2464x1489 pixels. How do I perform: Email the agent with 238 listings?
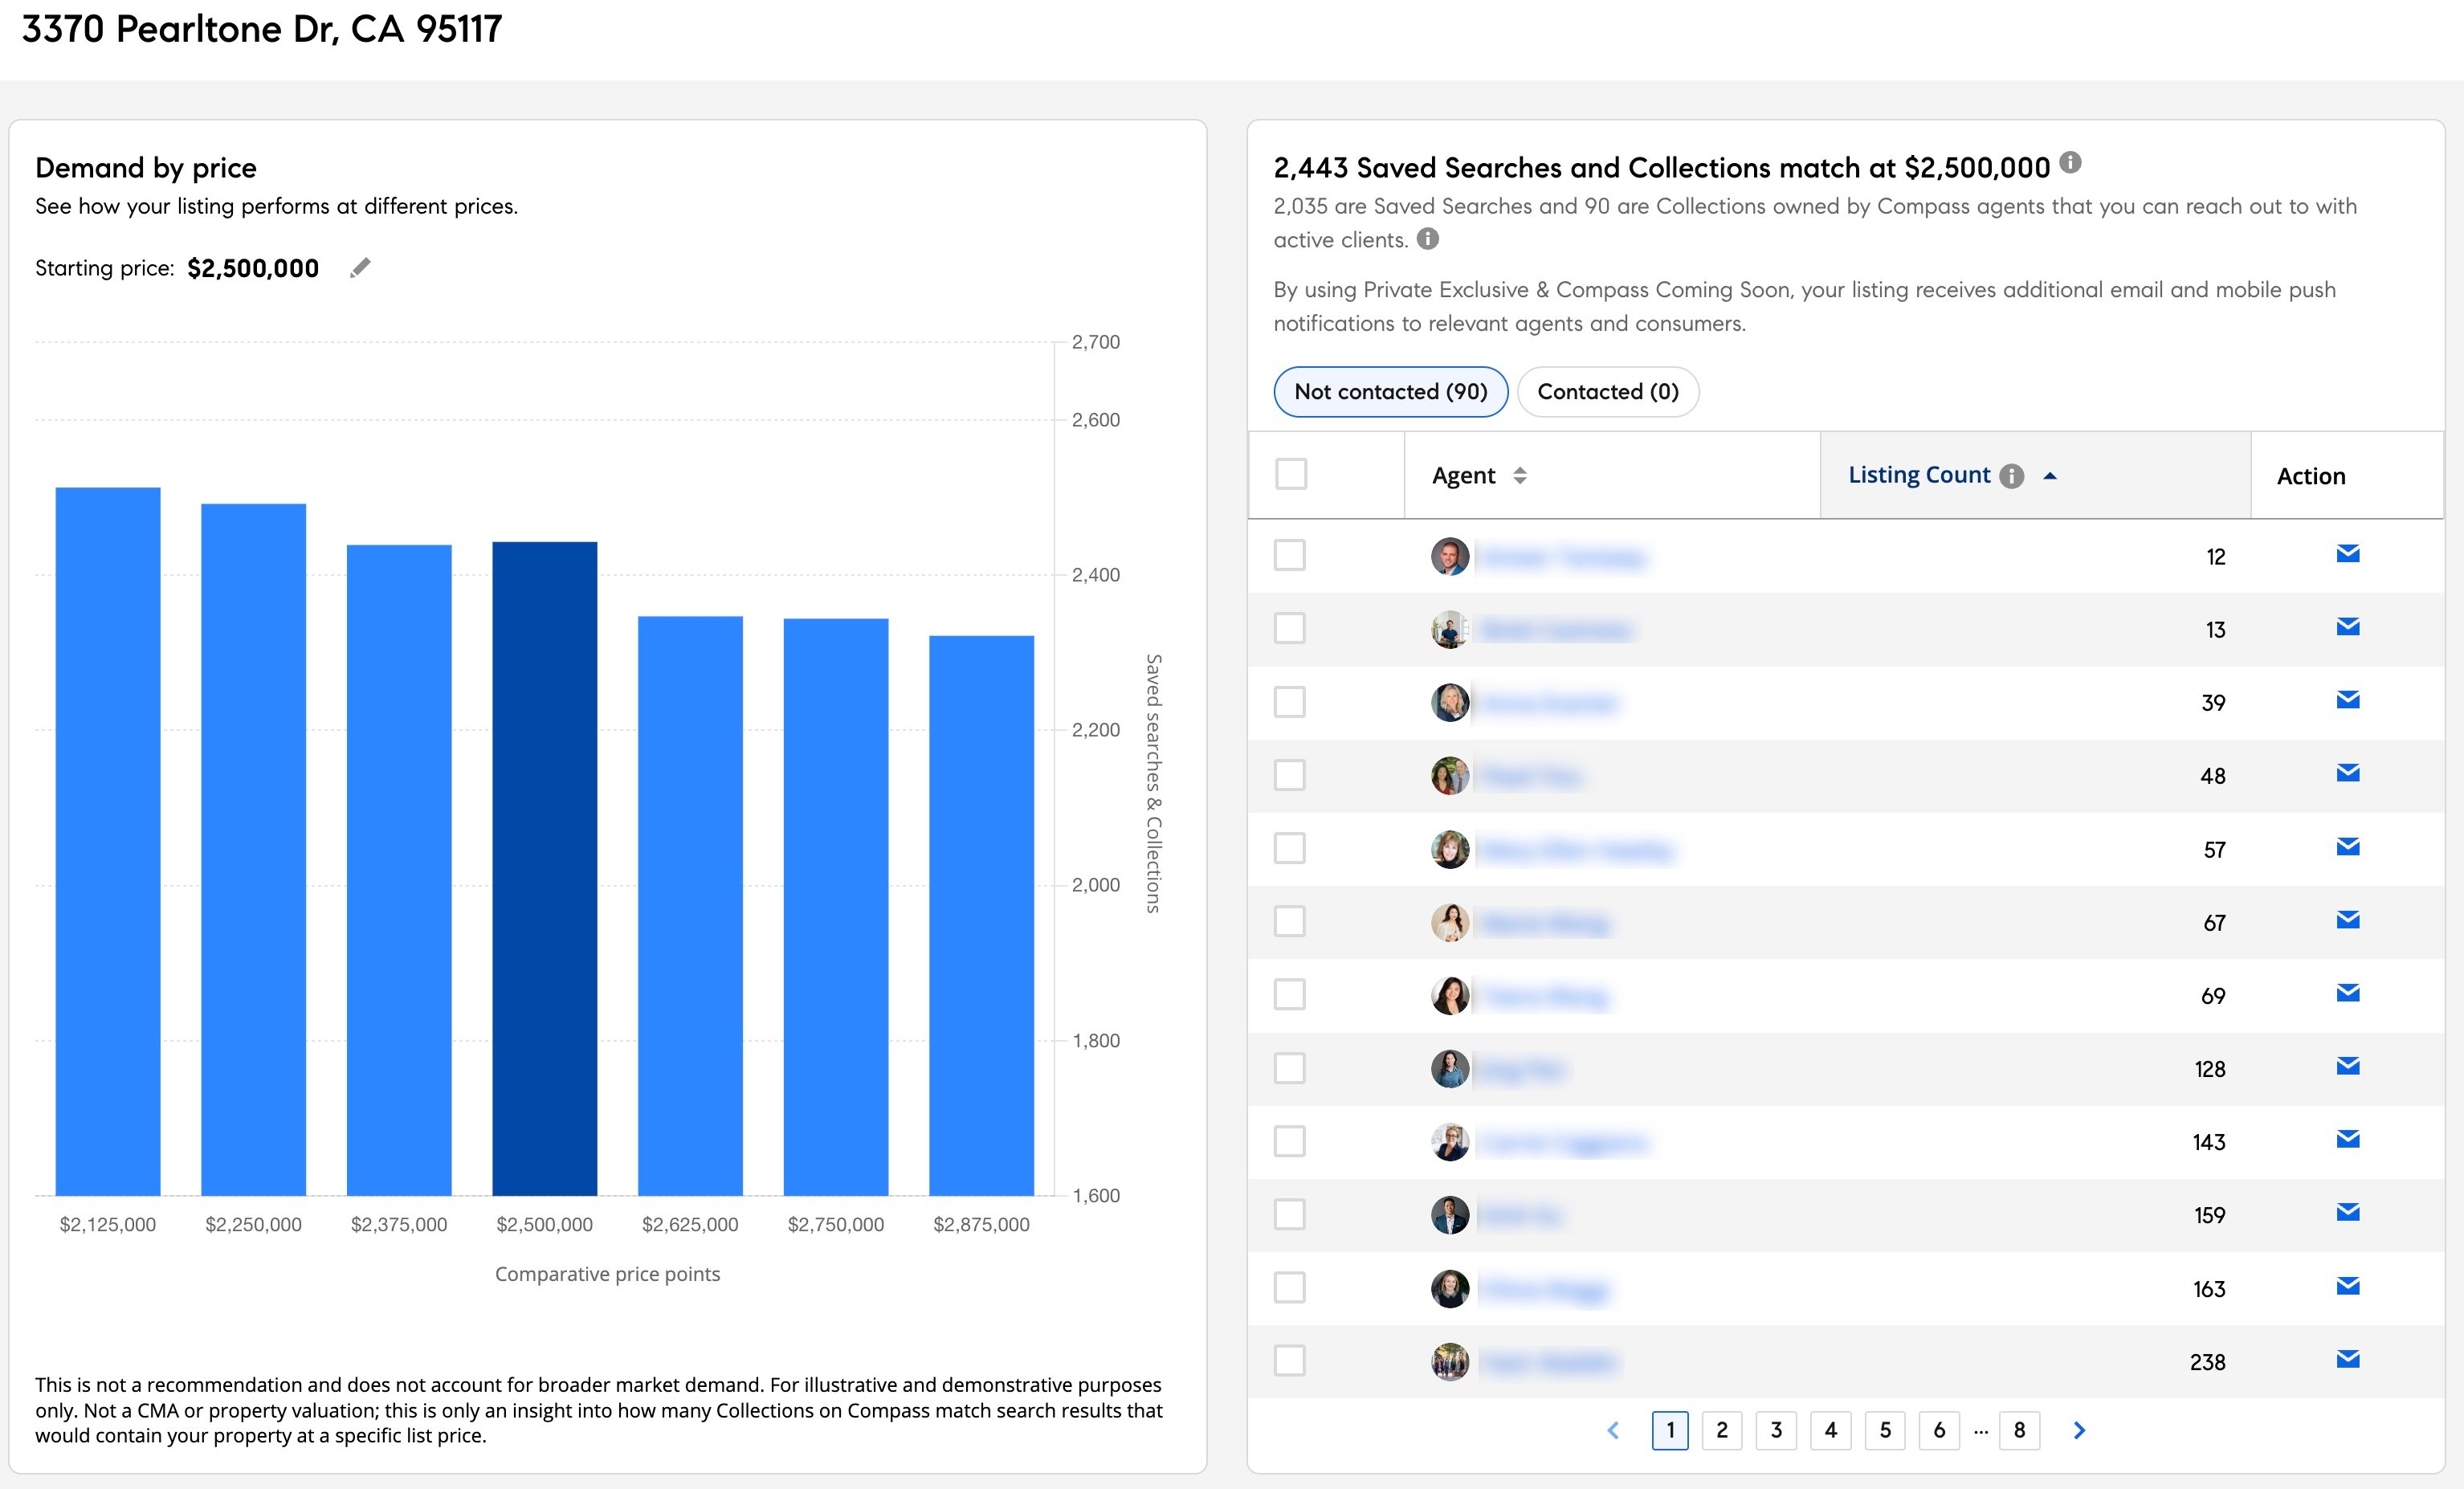(2347, 1359)
